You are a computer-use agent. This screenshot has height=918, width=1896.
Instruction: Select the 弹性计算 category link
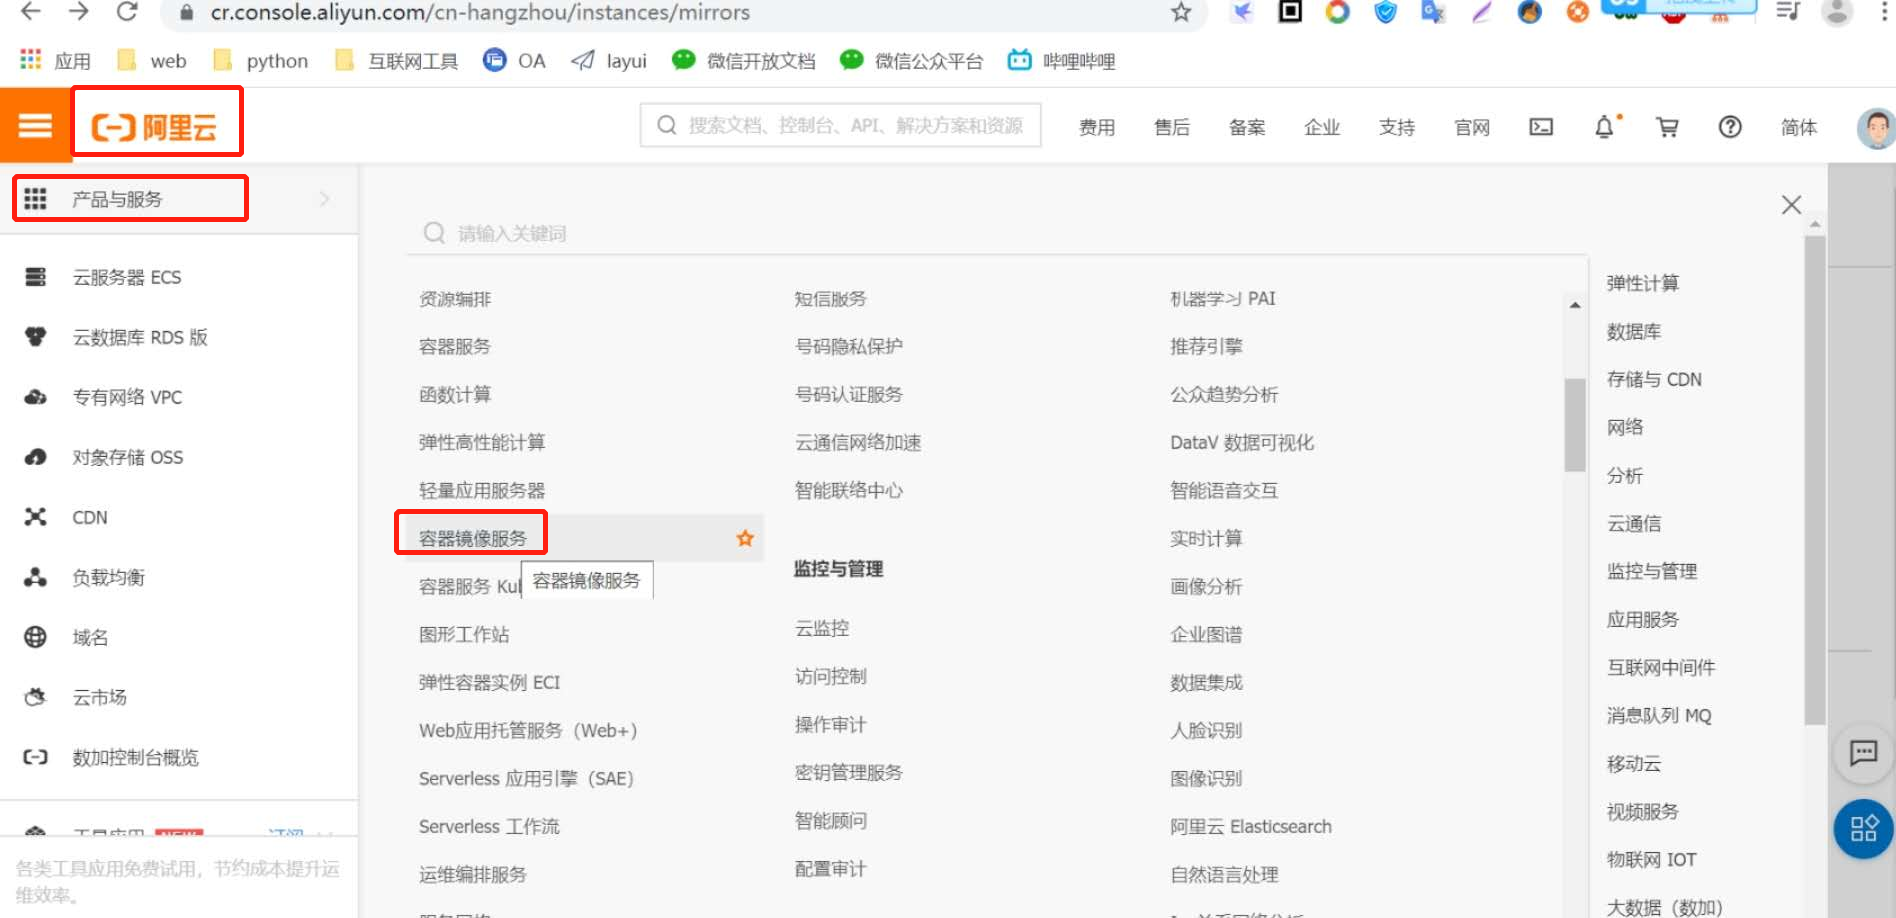click(1641, 283)
